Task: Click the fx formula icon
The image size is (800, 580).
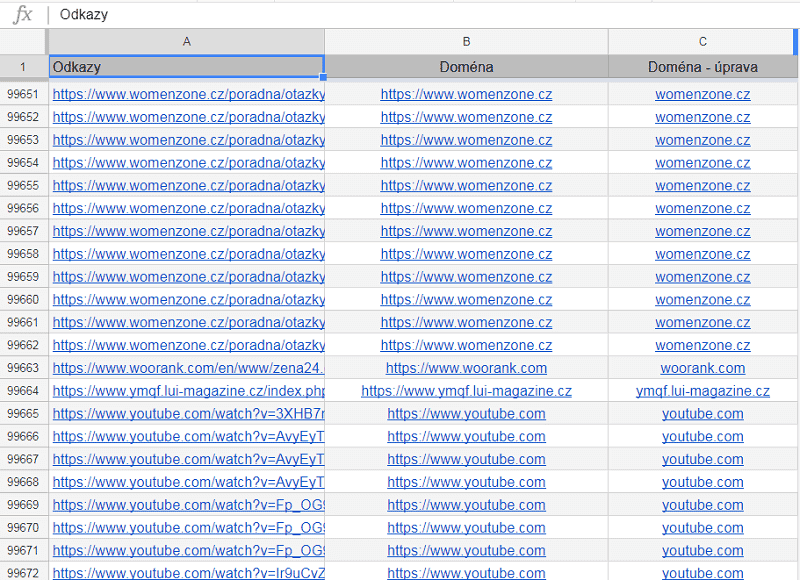Action: tap(22, 15)
